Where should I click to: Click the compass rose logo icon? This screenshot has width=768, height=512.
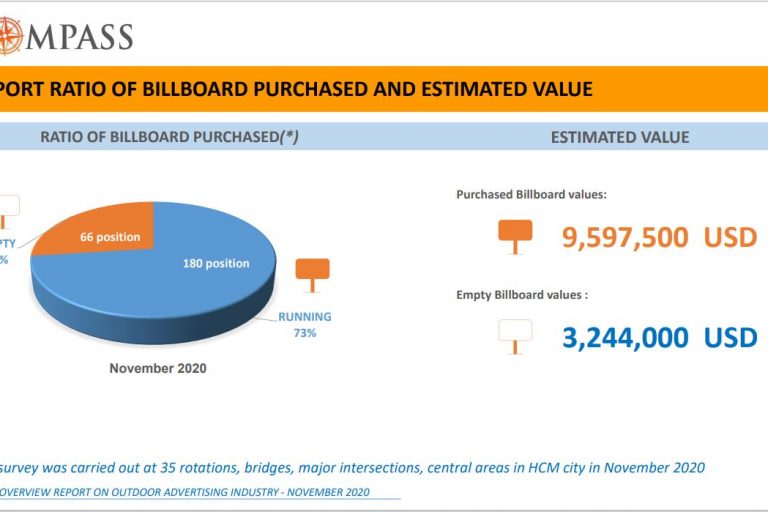(10, 37)
